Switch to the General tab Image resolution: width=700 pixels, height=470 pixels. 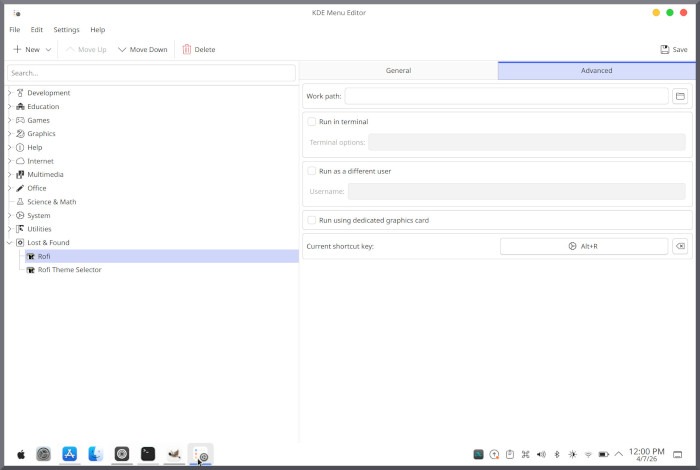[x=398, y=71]
